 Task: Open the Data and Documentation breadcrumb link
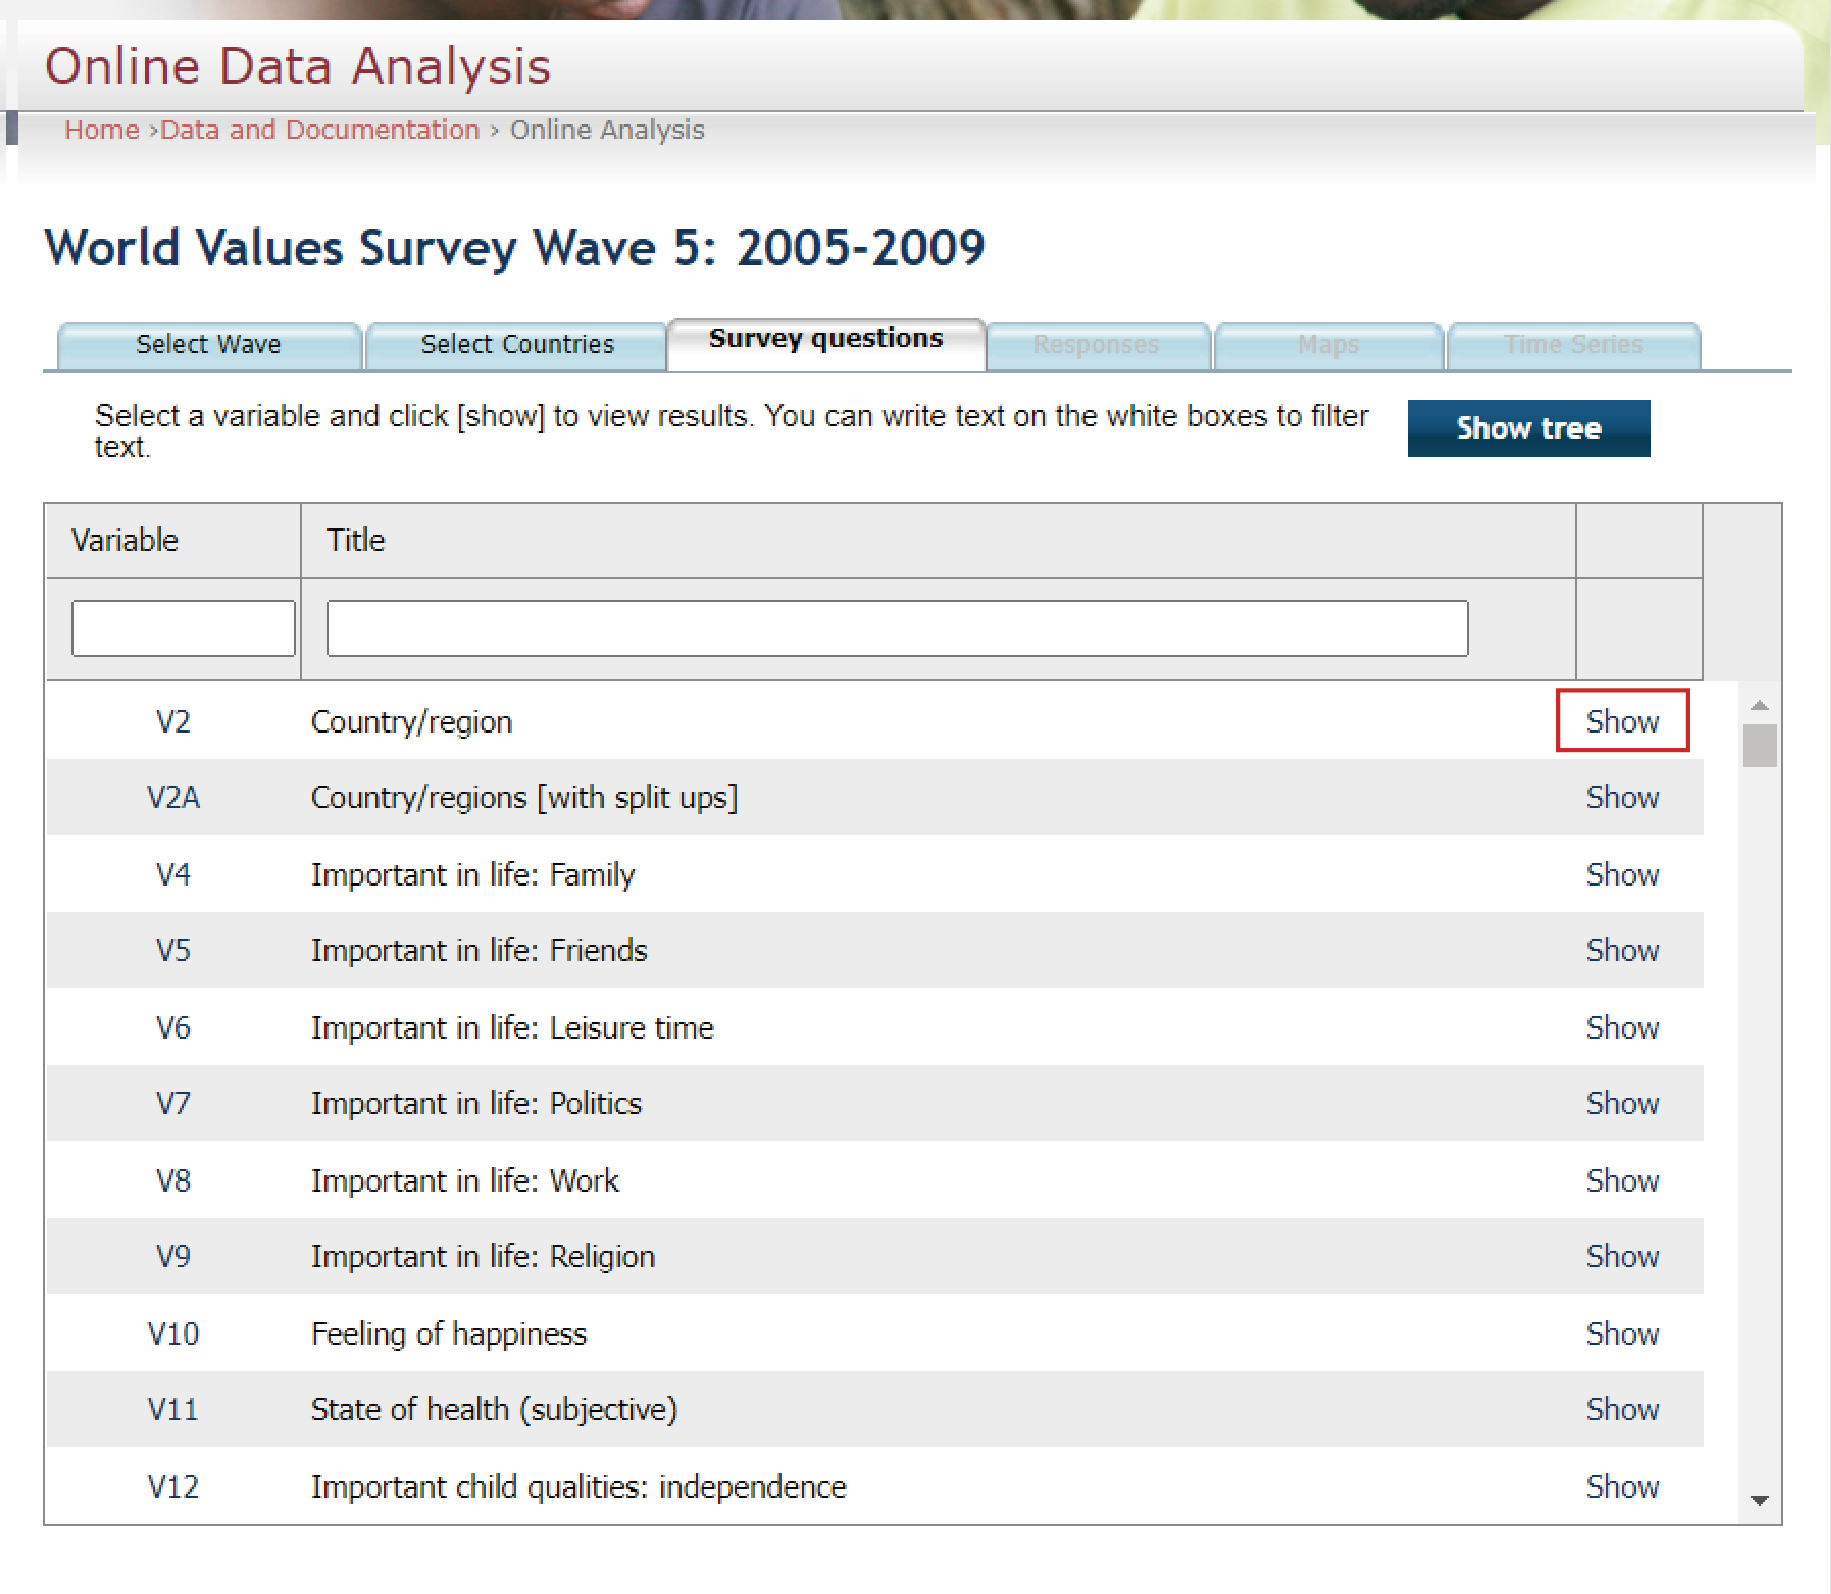pyautogui.click(x=320, y=130)
